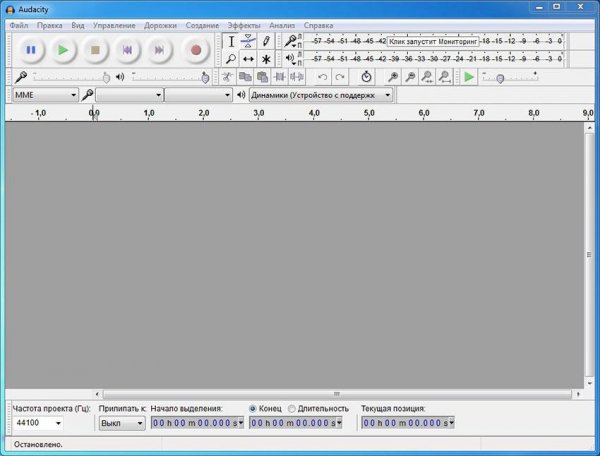Open the Прилипать к Выкл dropdown
The width and height of the screenshot is (600, 456).
(x=122, y=423)
